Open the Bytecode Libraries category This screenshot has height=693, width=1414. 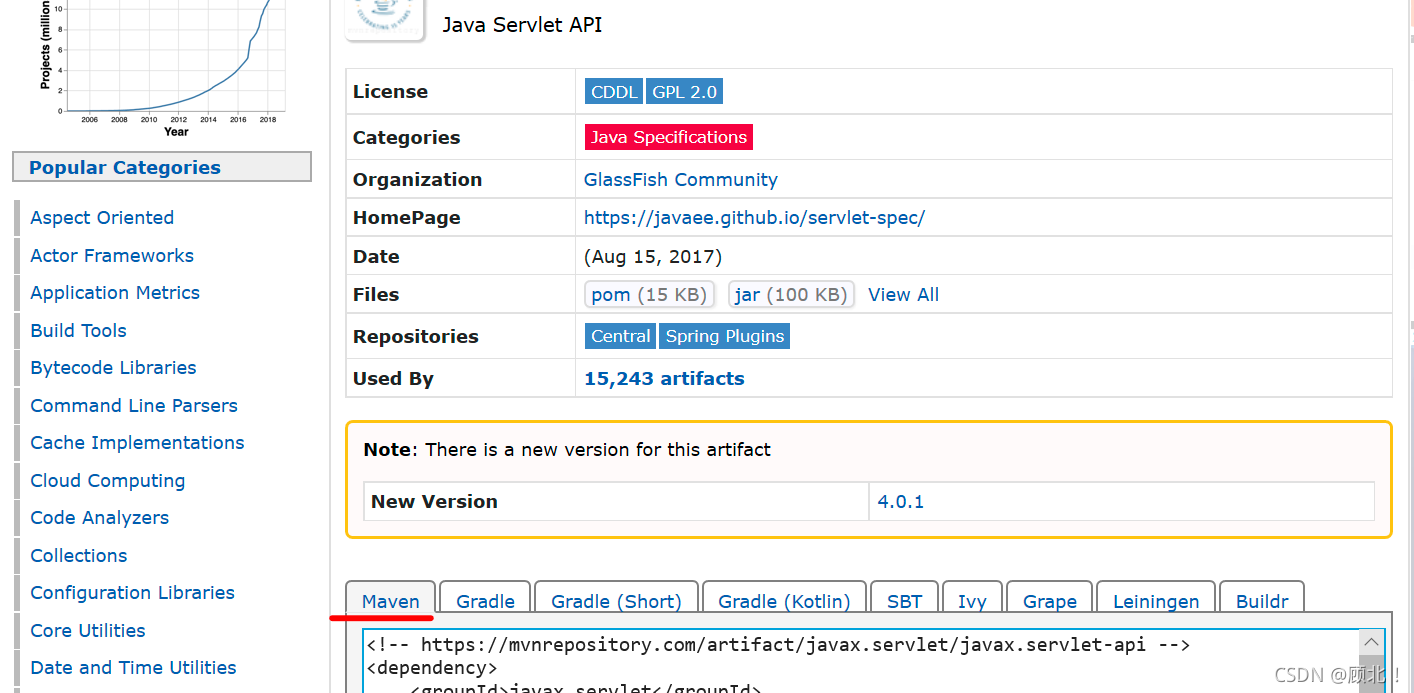(x=113, y=368)
